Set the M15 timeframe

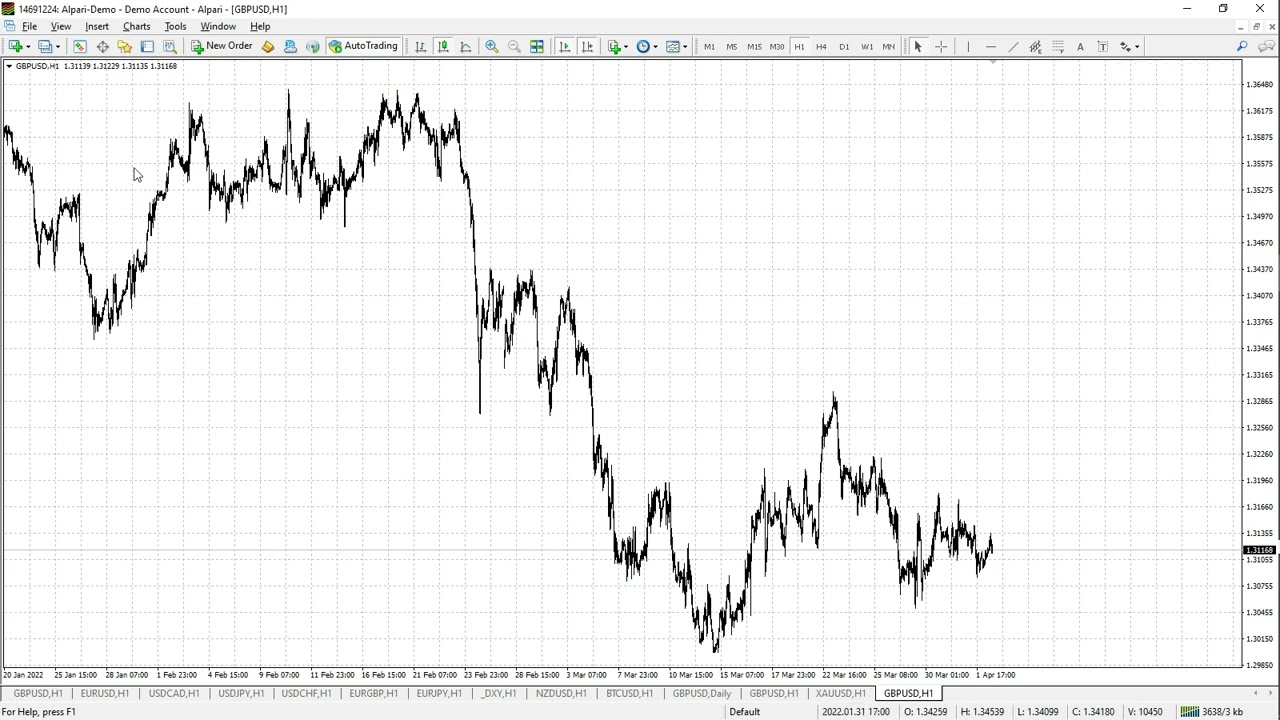pyautogui.click(x=754, y=46)
